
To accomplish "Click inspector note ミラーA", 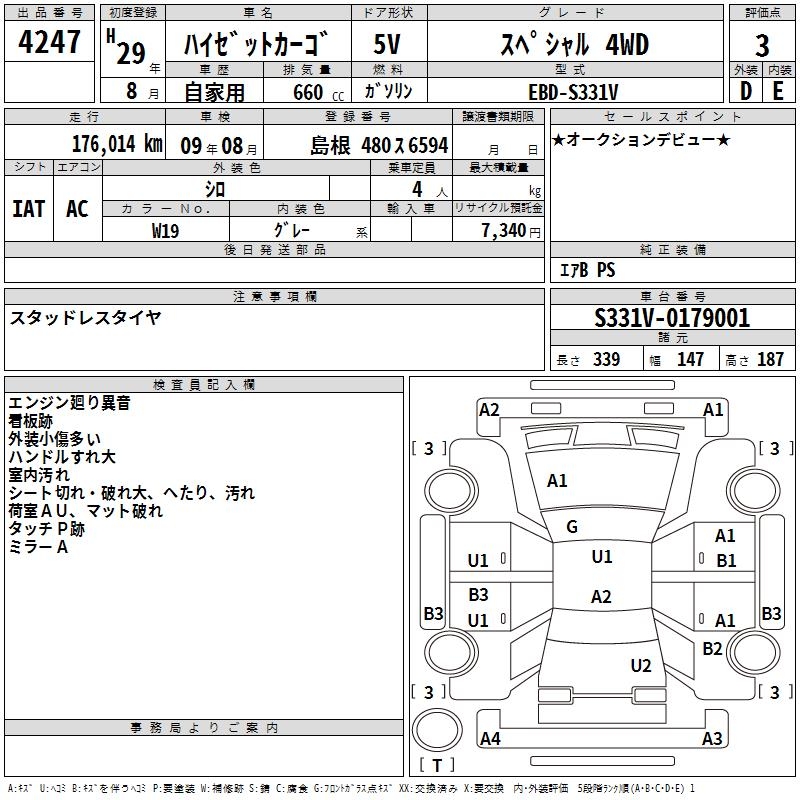I will [x=38, y=547].
